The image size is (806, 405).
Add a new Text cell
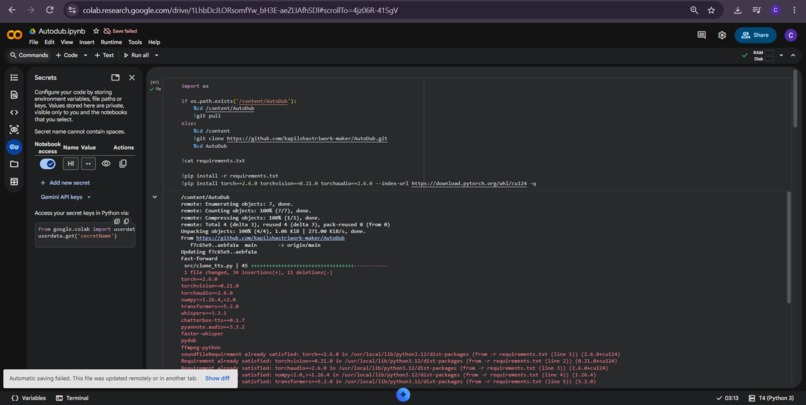104,55
